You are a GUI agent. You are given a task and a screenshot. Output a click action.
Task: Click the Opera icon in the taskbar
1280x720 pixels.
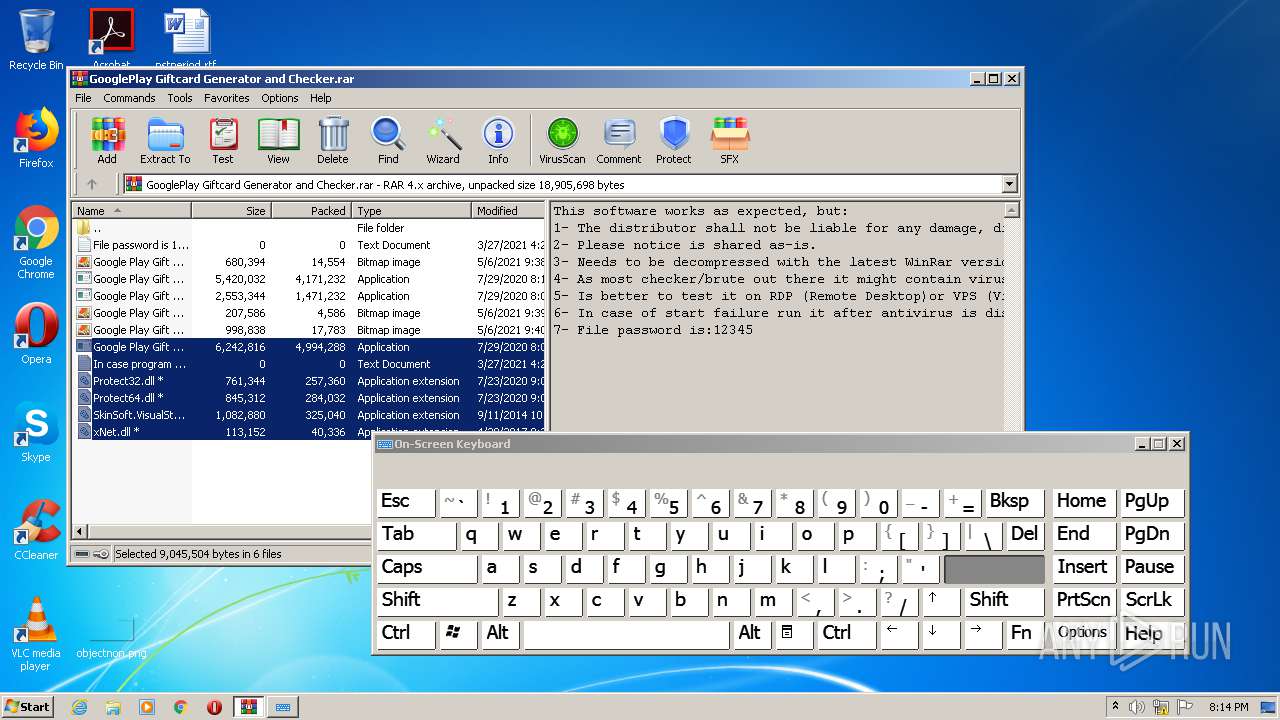point(215,707)
